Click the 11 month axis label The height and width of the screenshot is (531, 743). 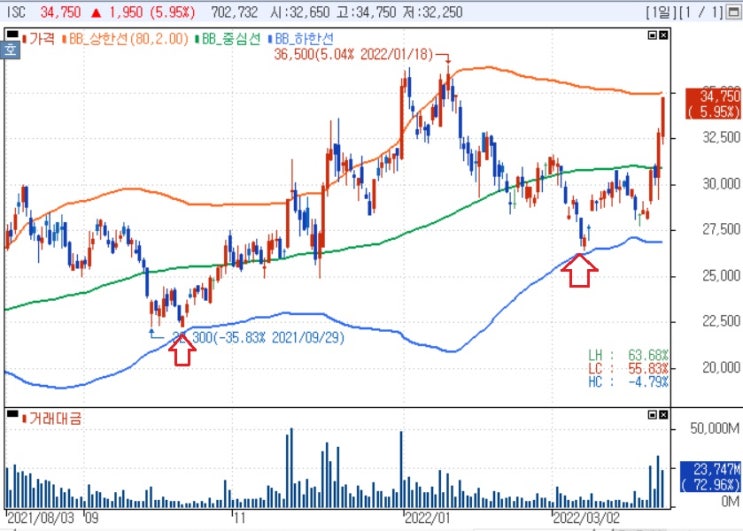(x=239, y=518)
